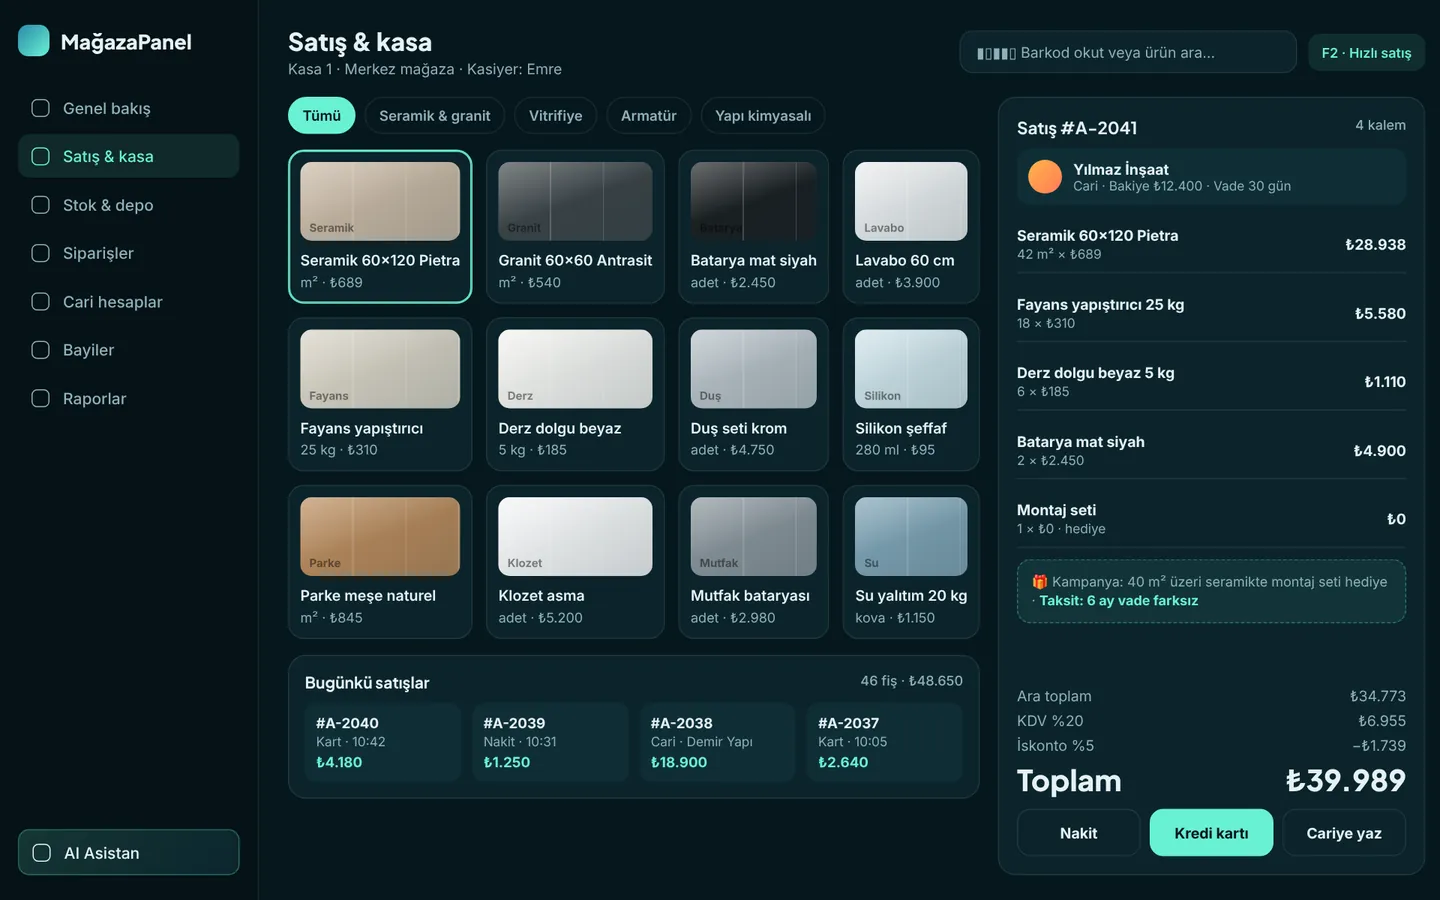Add Lavabo 60 cm product card

pos(911,227)
